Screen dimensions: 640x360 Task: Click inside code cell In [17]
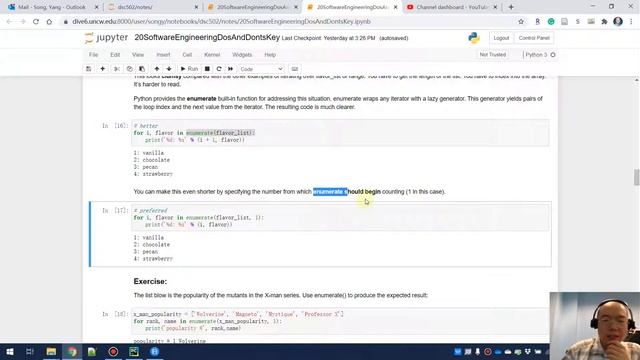pyautogui.click(x=340, y=218)
